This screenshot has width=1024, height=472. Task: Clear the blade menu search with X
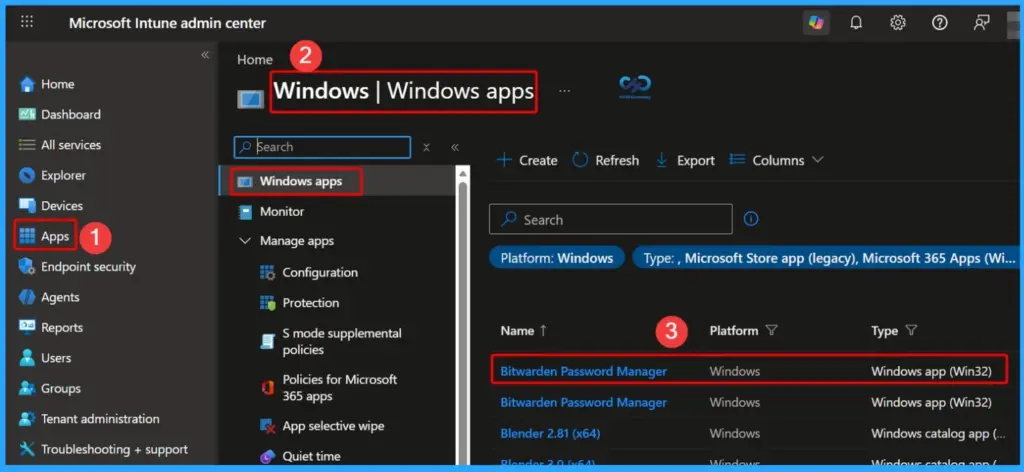pyautogui.click(x=426, y=148)
